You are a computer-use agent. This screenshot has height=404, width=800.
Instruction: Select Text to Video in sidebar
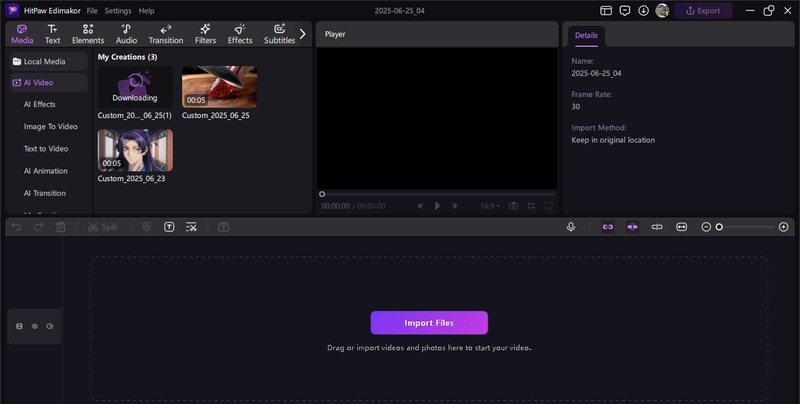(x=46, y=149)
